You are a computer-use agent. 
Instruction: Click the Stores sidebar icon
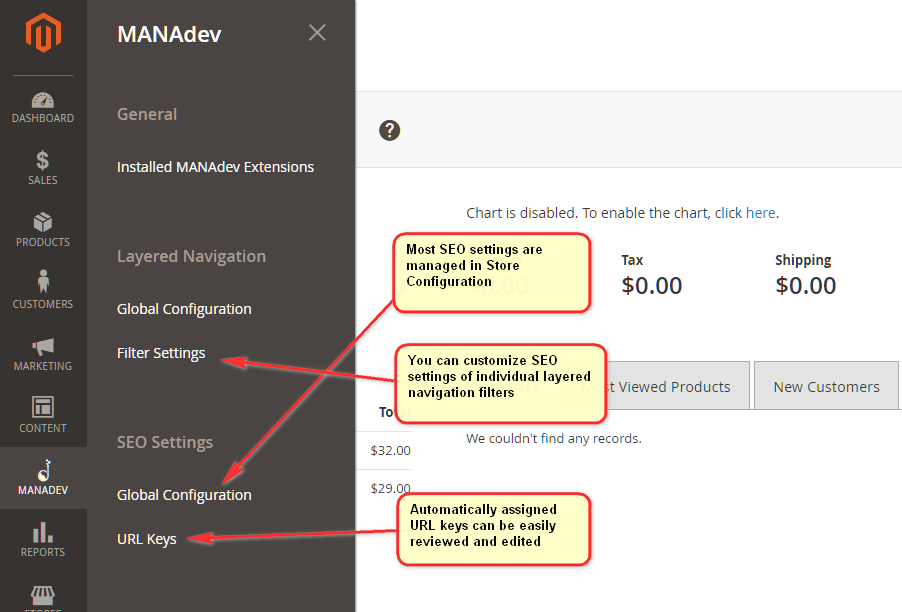tap(43, 598)
